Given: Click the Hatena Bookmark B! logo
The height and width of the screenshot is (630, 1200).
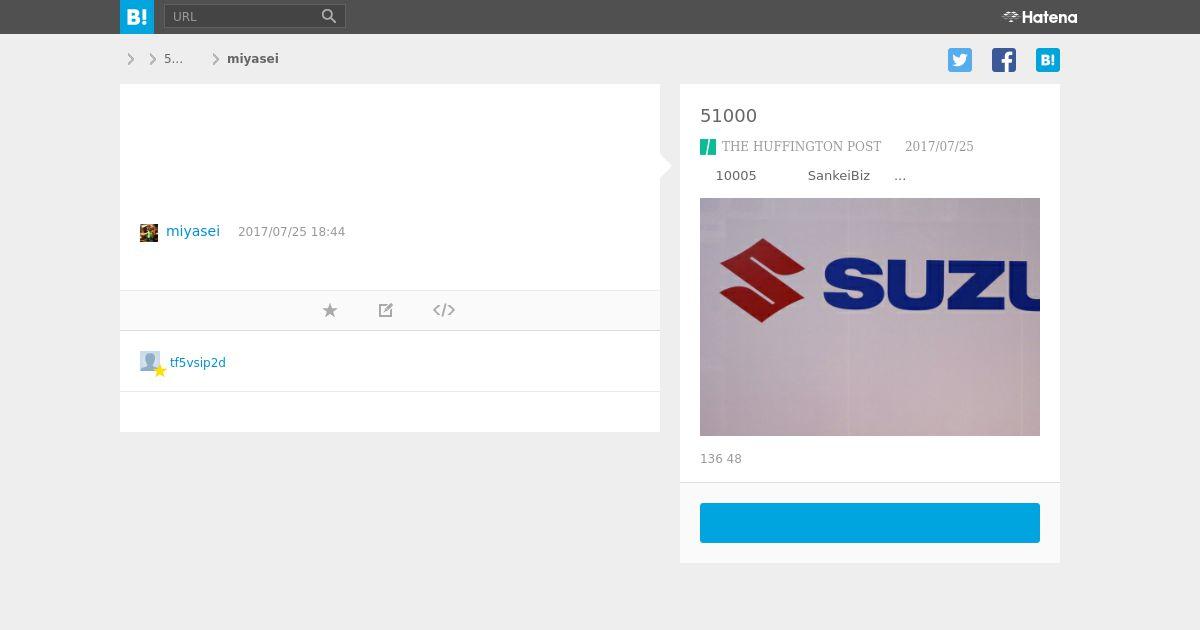Looking at the screenshot, I should [137, 17].
